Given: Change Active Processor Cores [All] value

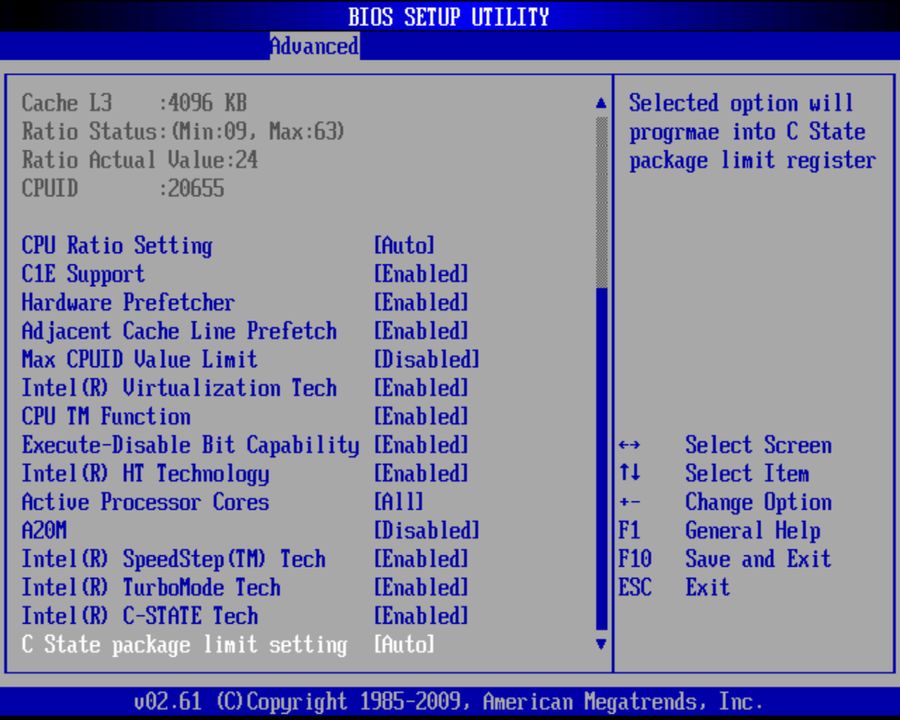Looking at the screenshot, I should [x=399, y=502].
